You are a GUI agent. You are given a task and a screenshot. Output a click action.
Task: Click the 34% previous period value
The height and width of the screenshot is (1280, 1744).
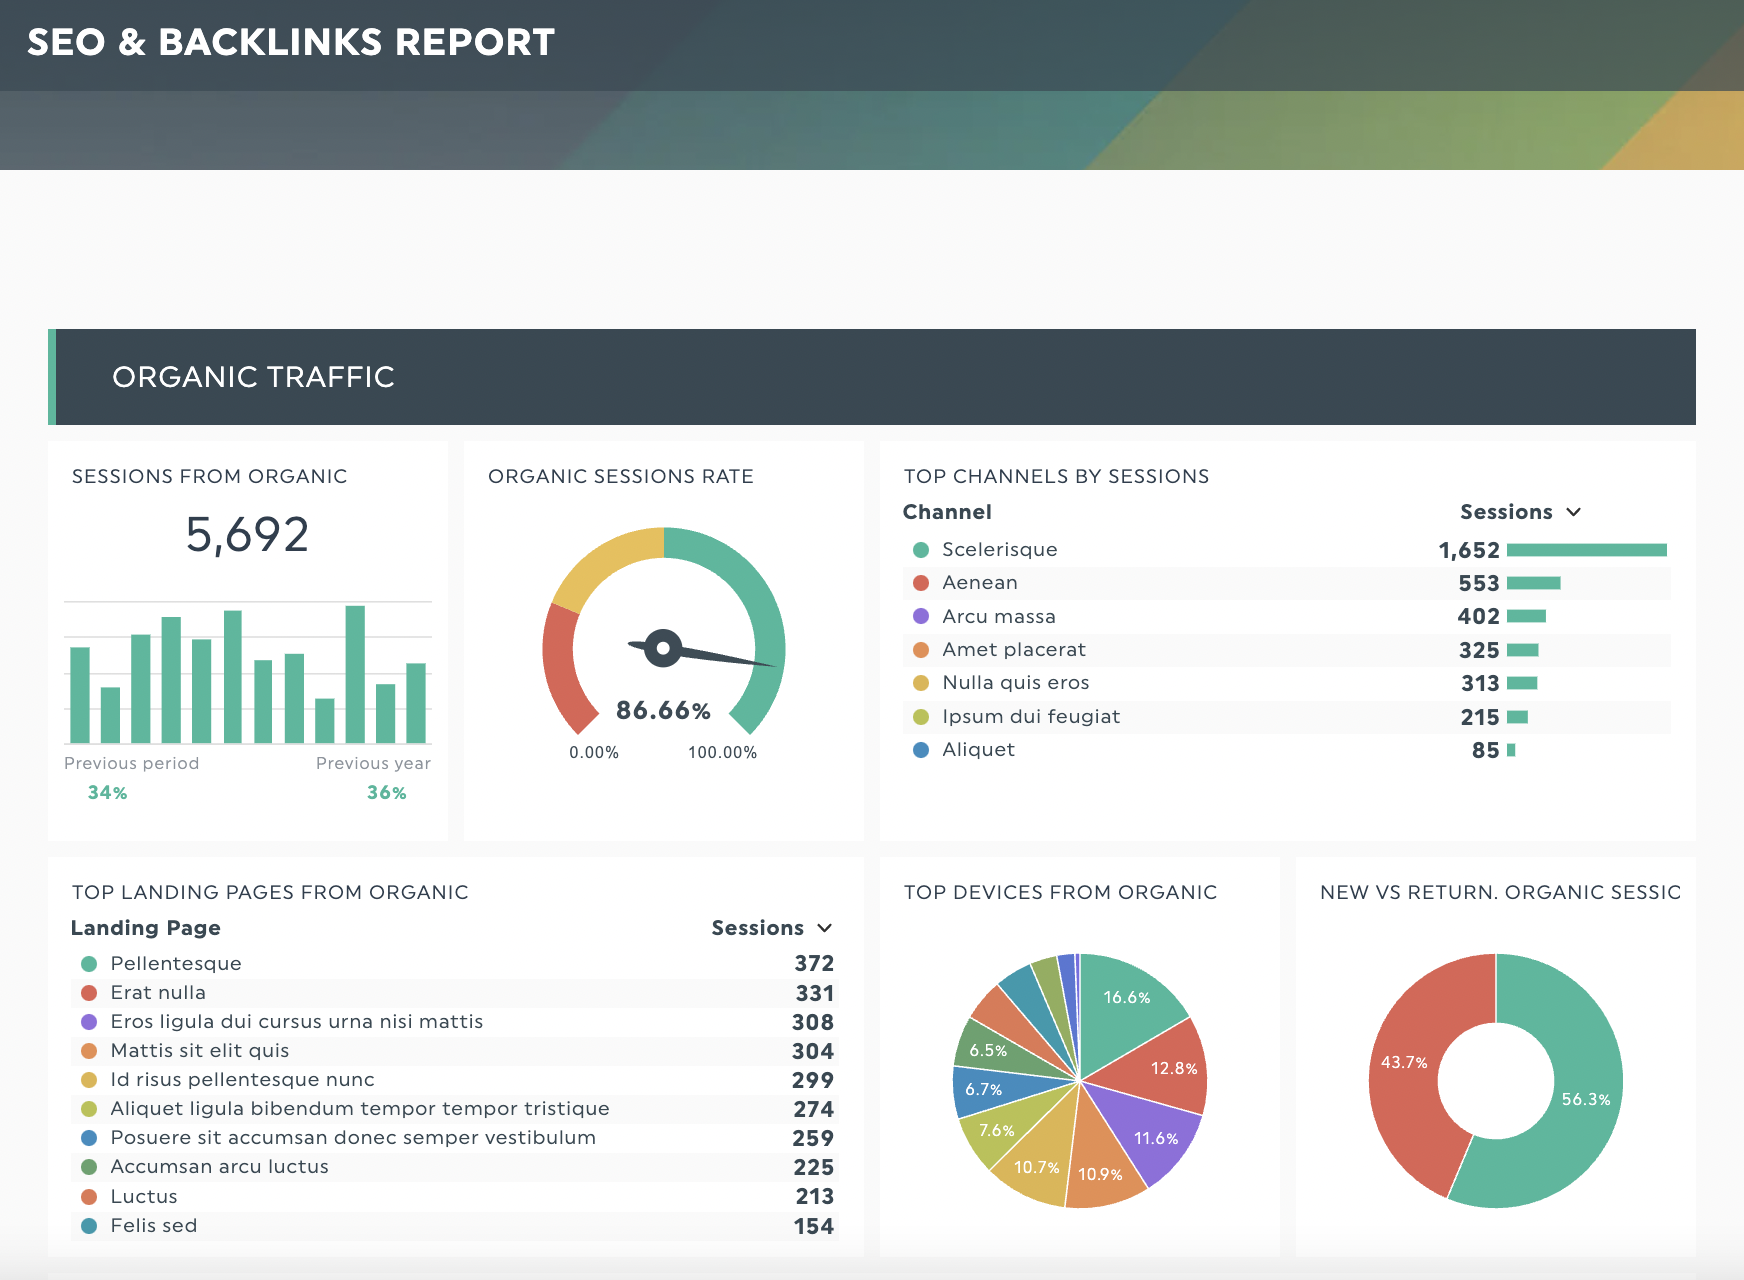point(107,793)
